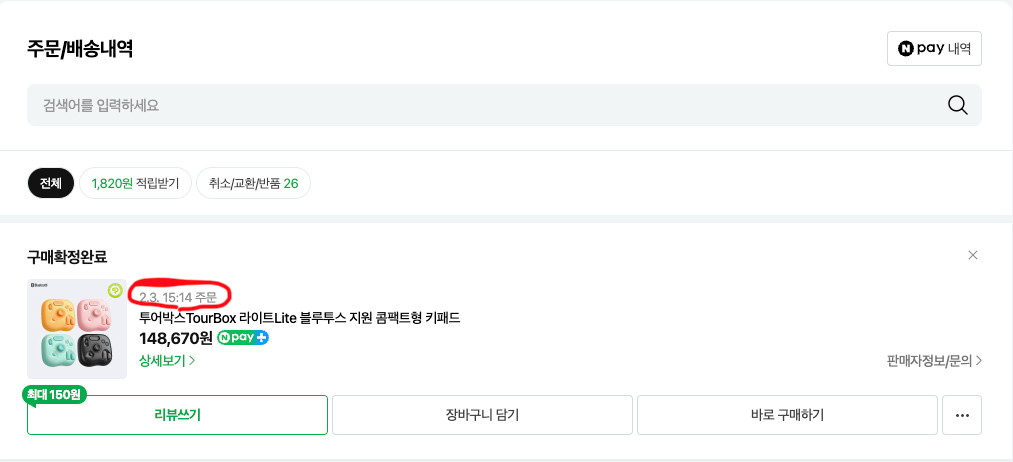
Task: Click the 바로 구매하기 button
Action: click(787, 415)
